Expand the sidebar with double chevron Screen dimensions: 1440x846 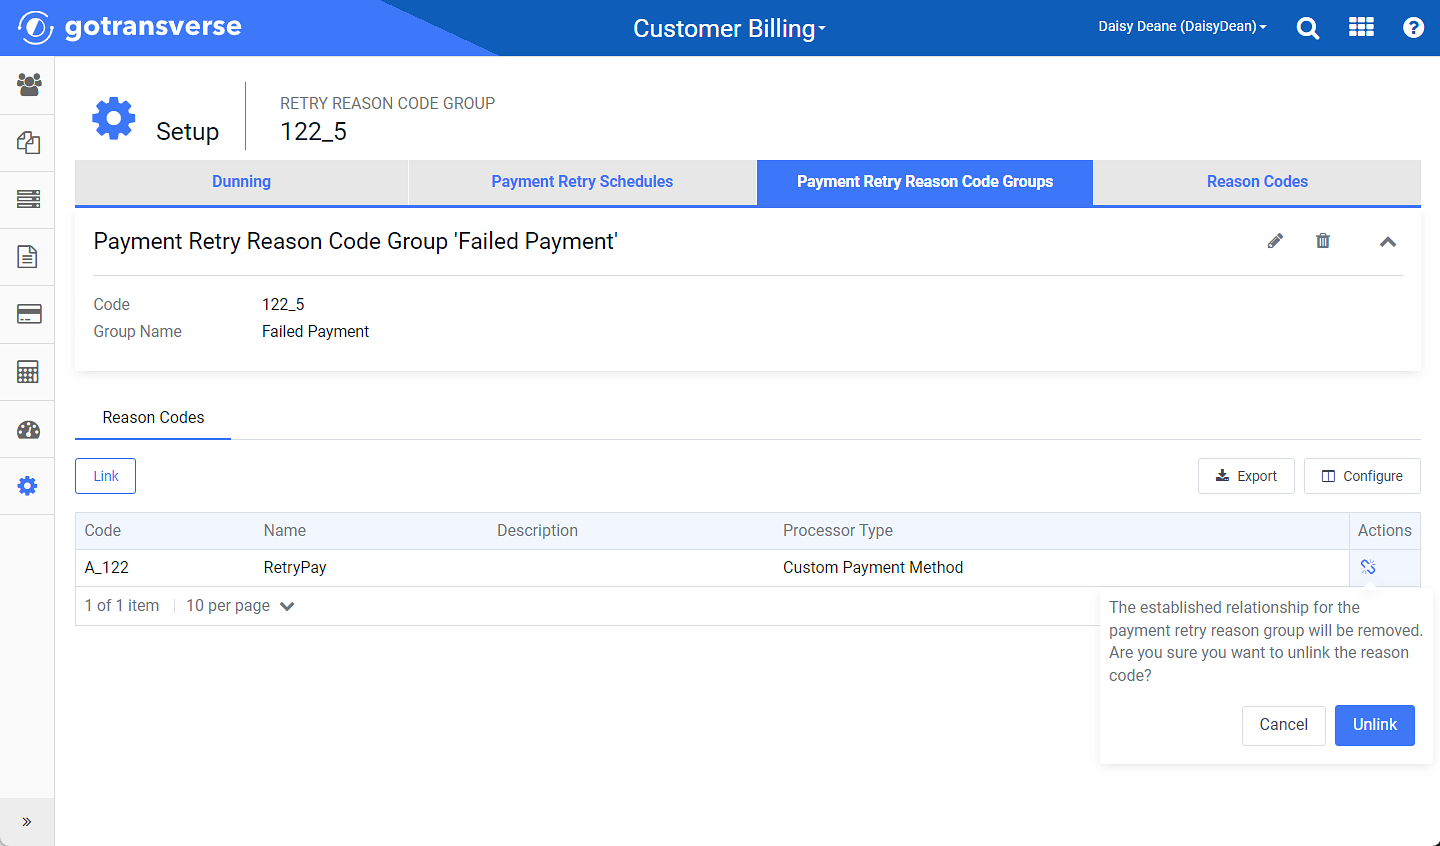(x=27, y=822)
